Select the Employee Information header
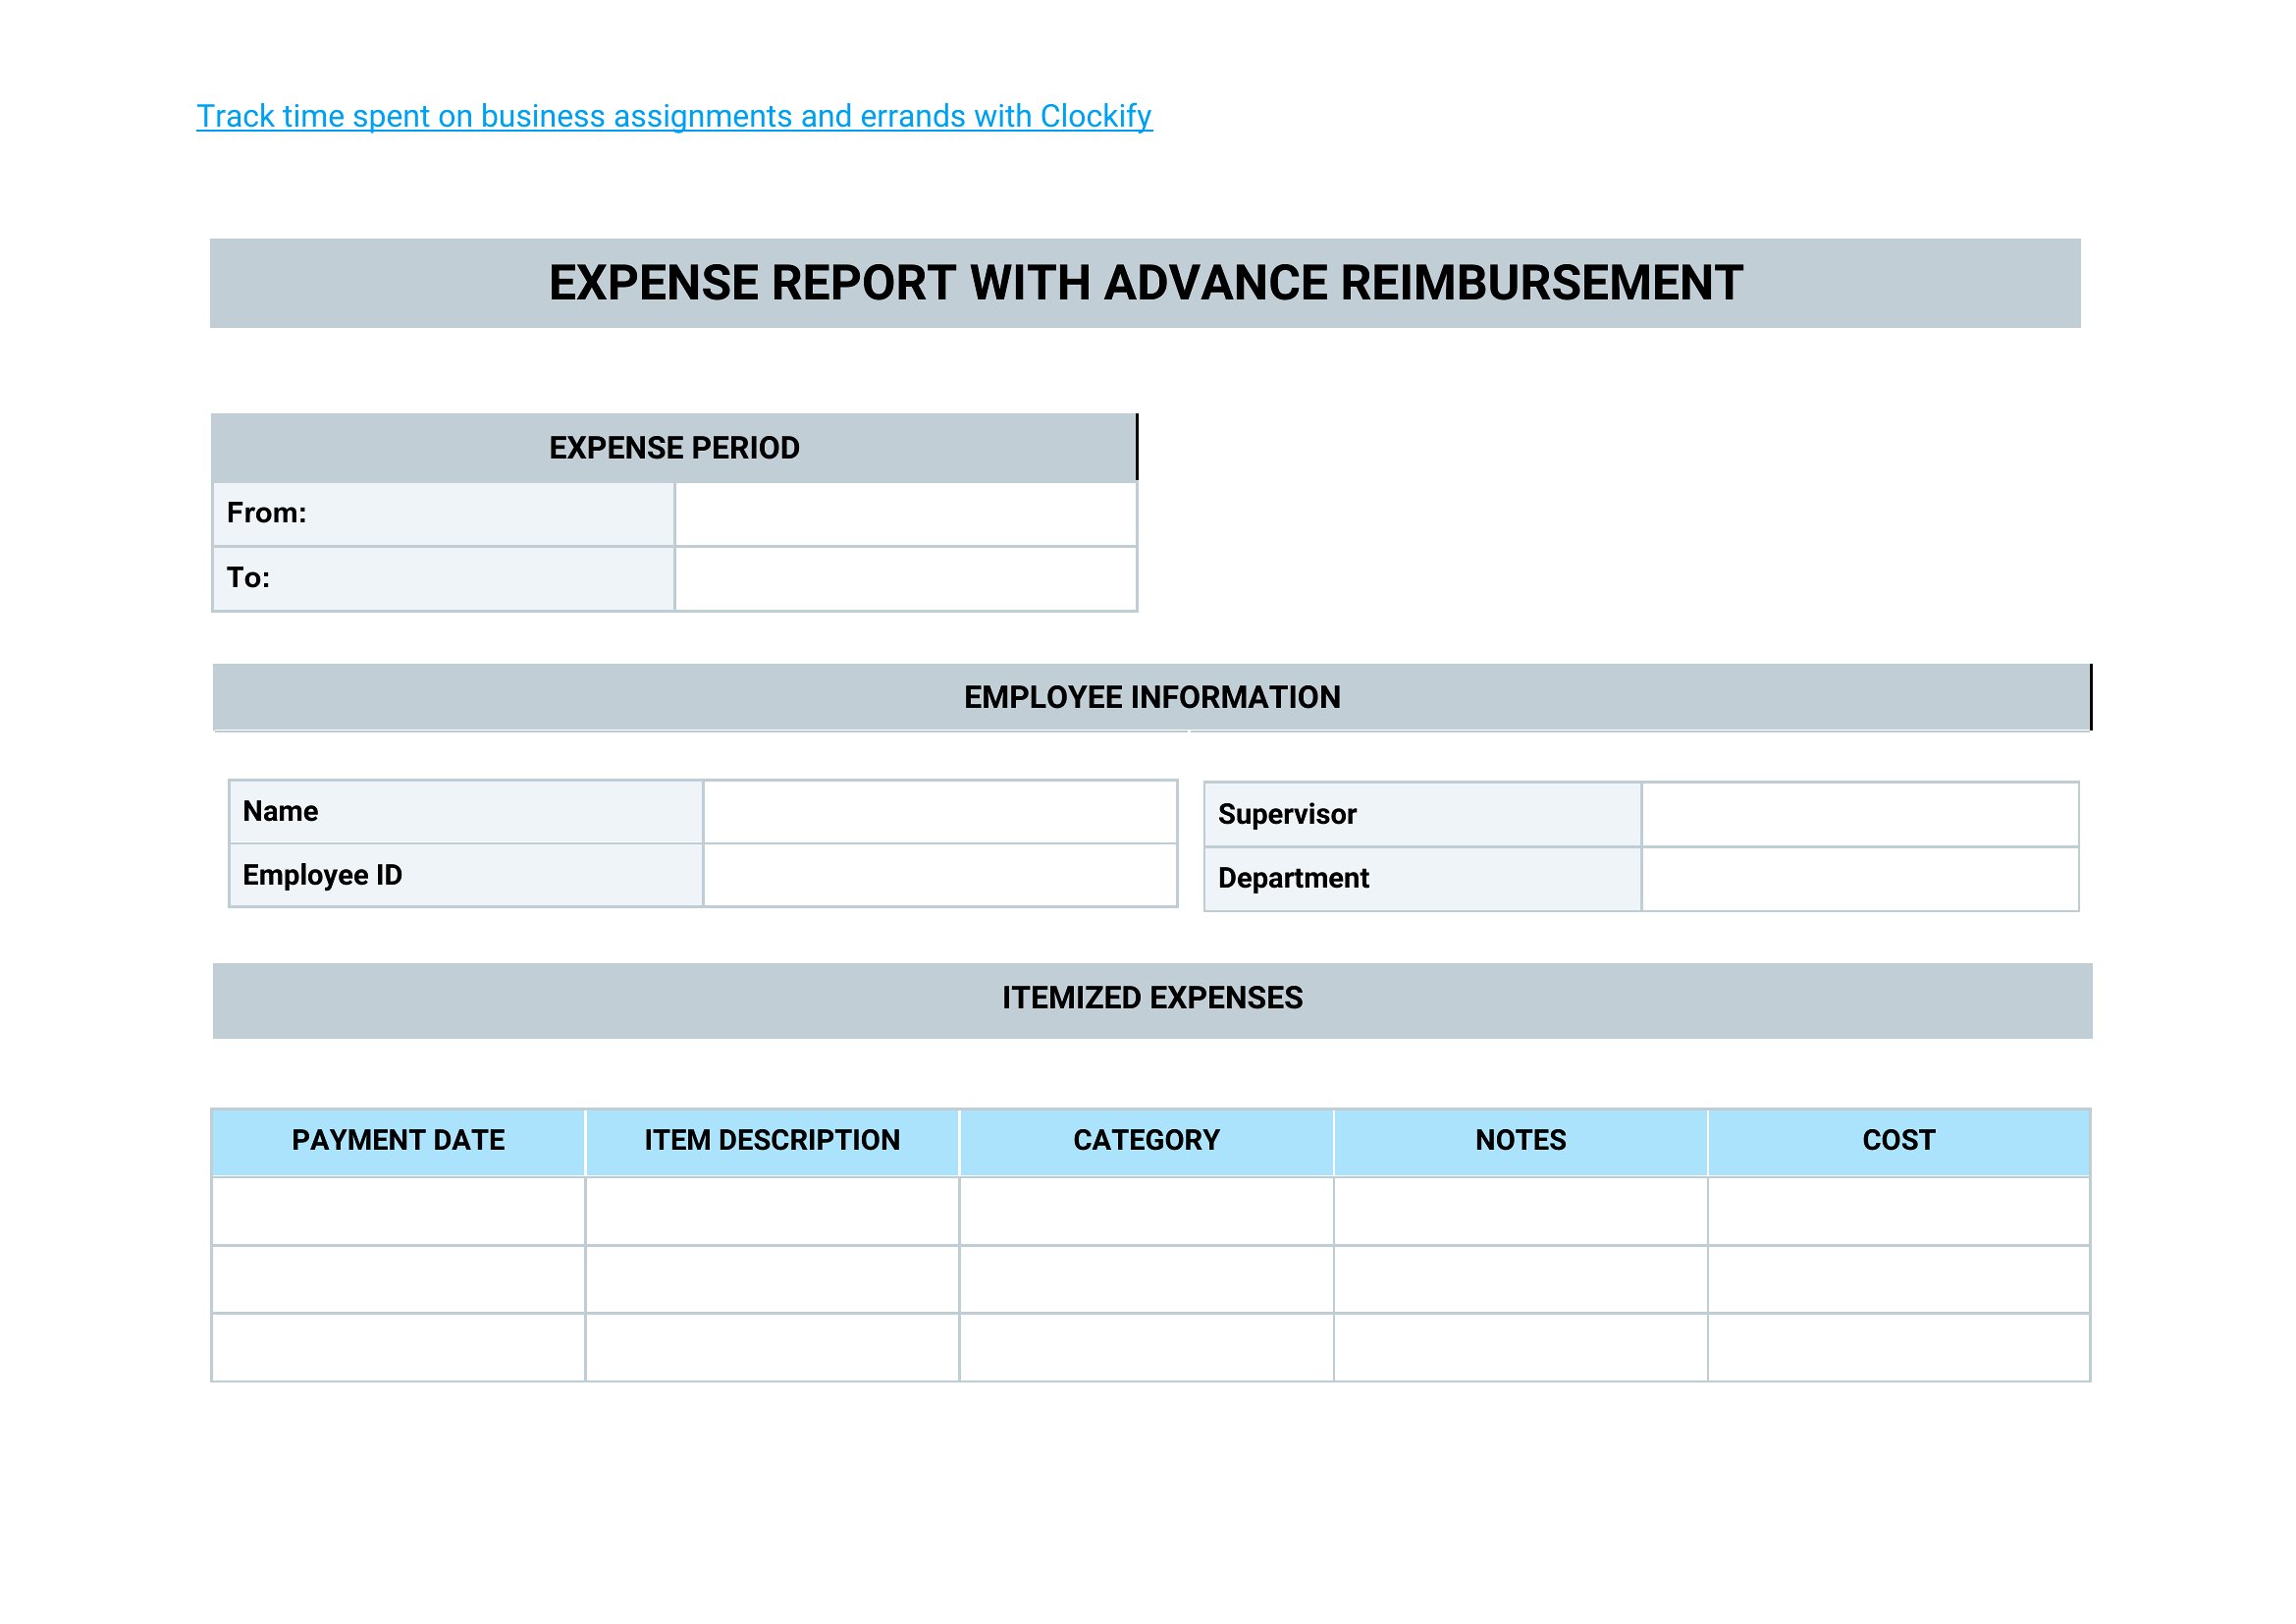This screenshot has width=2296, height=1624. point(1152,697)
